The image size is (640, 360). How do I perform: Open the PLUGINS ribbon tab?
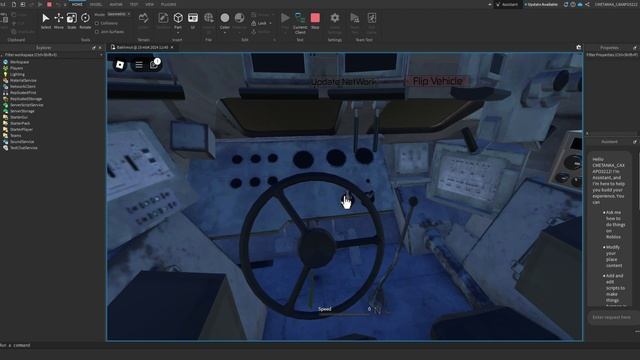(x=169, y=4)
